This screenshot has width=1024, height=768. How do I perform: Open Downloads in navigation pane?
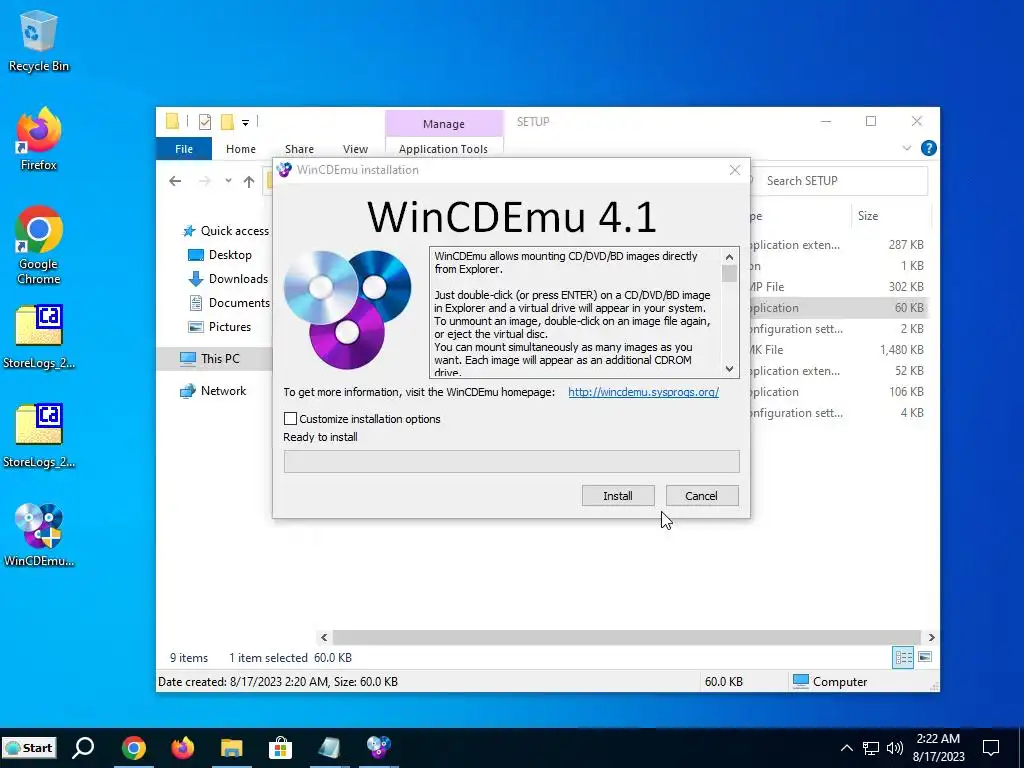tap(228, 279)
